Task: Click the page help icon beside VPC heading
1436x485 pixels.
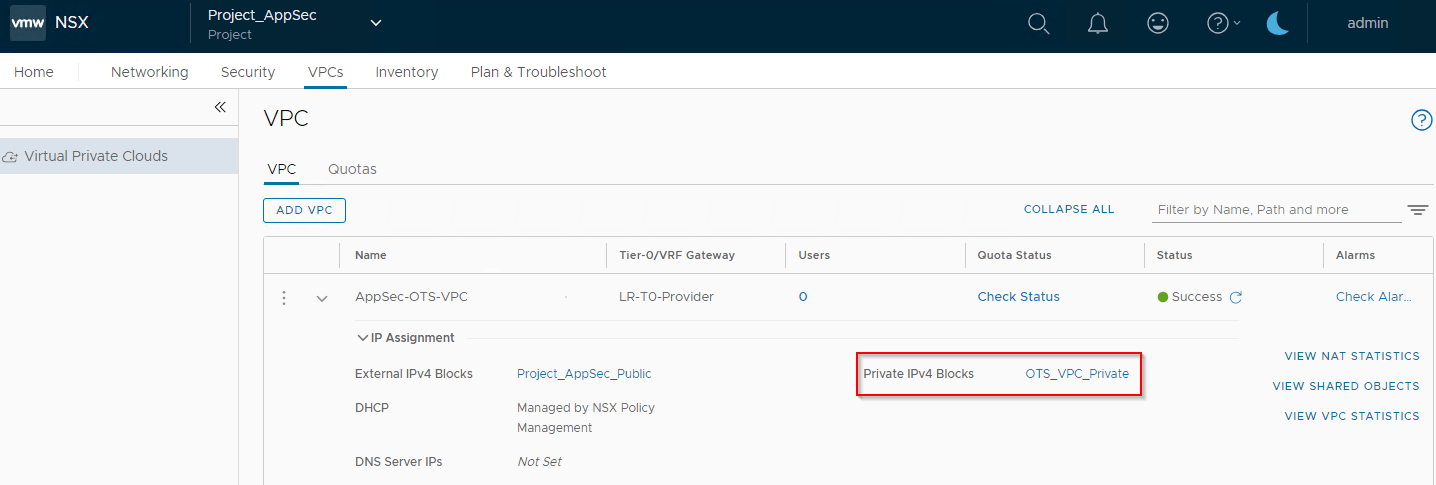Action: (1421, 120)
